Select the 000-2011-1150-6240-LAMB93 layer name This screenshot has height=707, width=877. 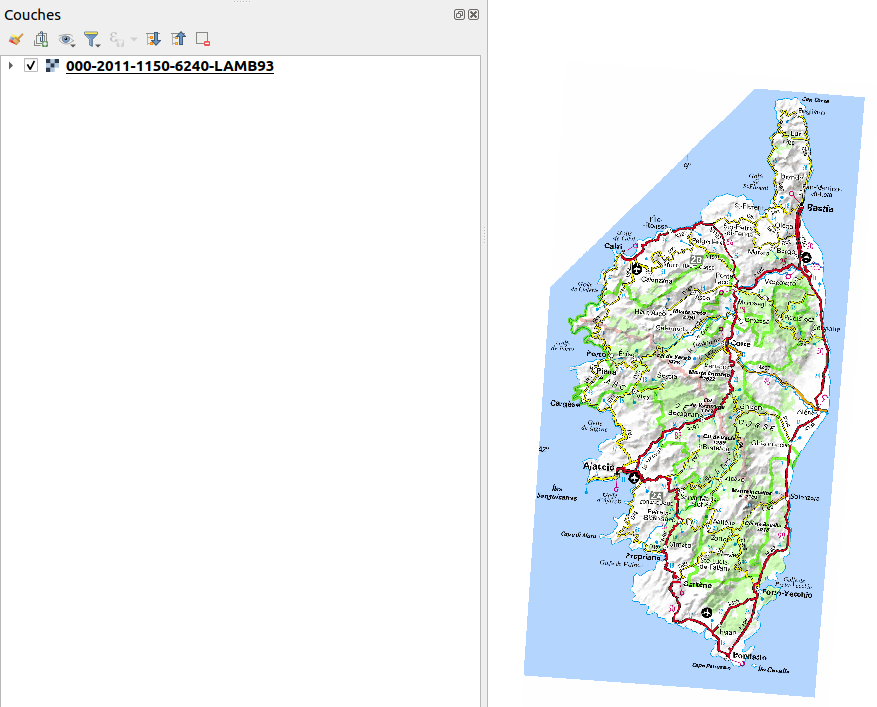tap(169, 66)
